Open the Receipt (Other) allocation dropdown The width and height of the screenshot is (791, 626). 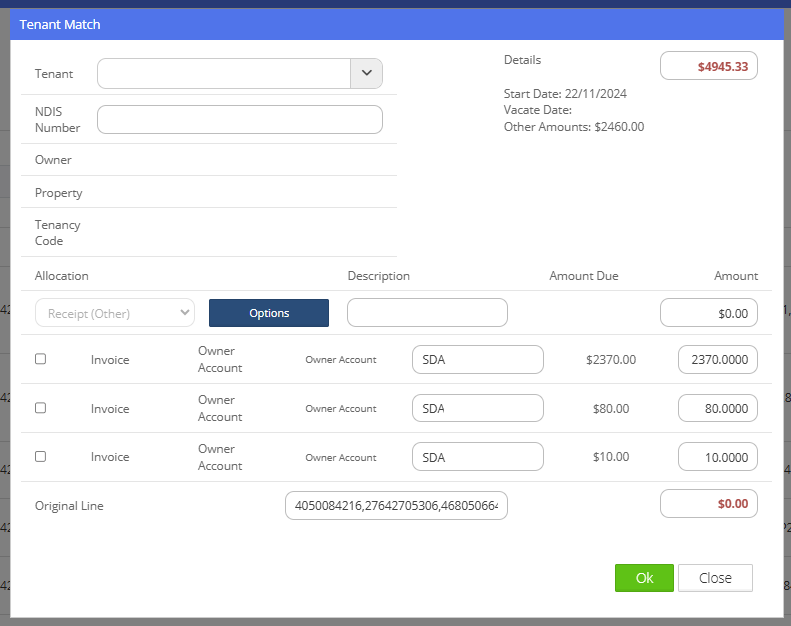[x=115, y=313]
